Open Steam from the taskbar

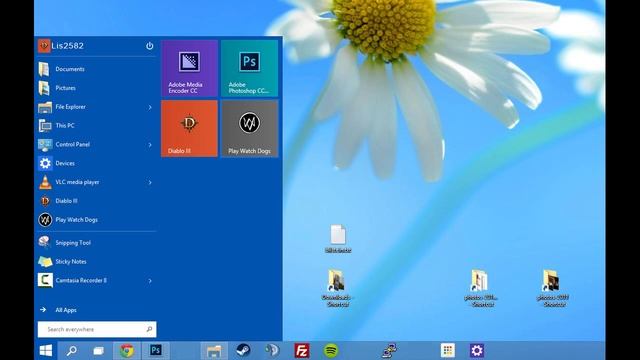click(244, 351)
